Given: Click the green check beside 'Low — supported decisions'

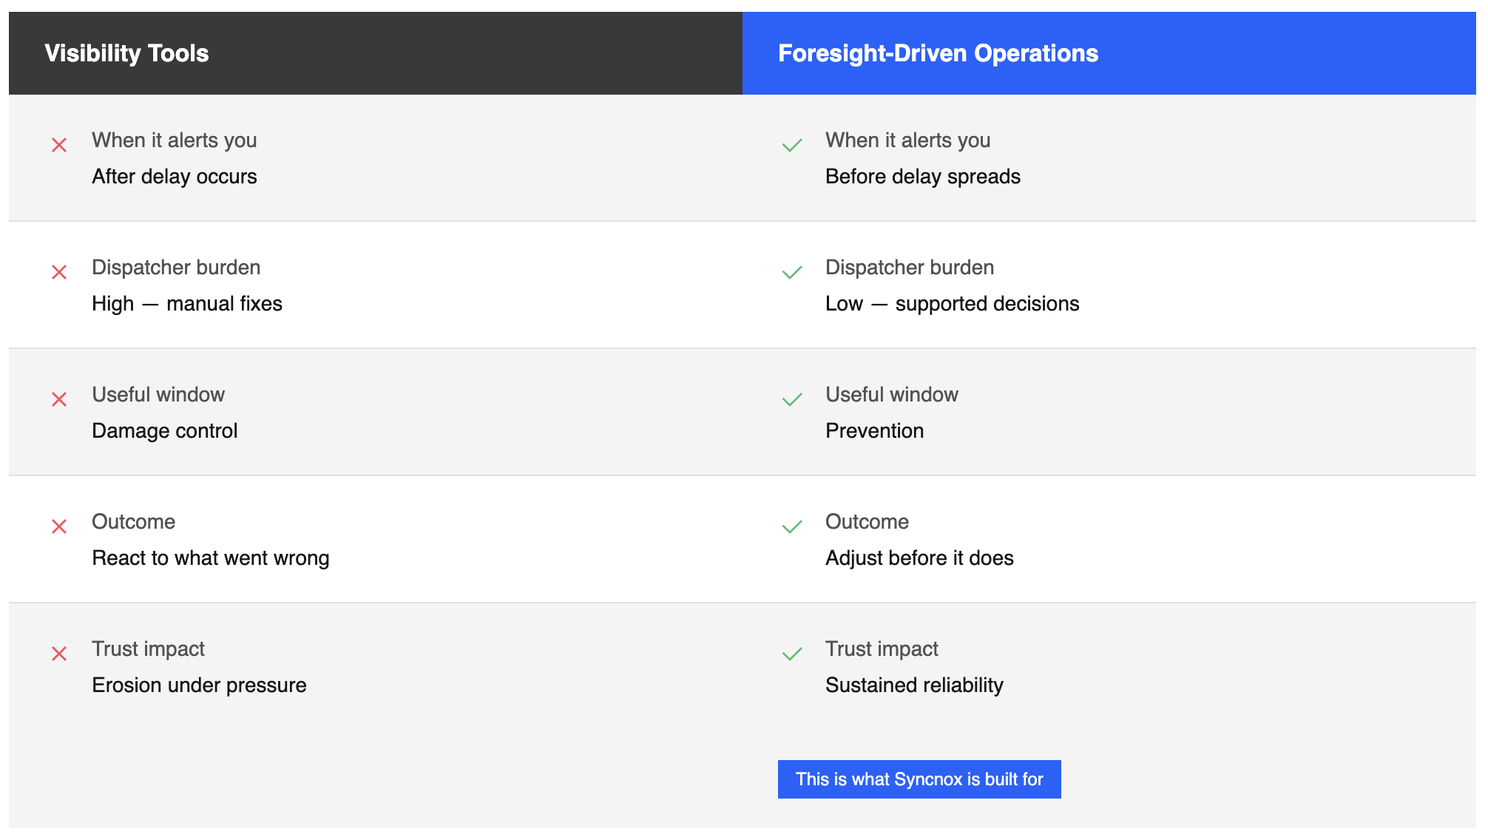Looking at the screenshot, I should [x=792, y=271].
